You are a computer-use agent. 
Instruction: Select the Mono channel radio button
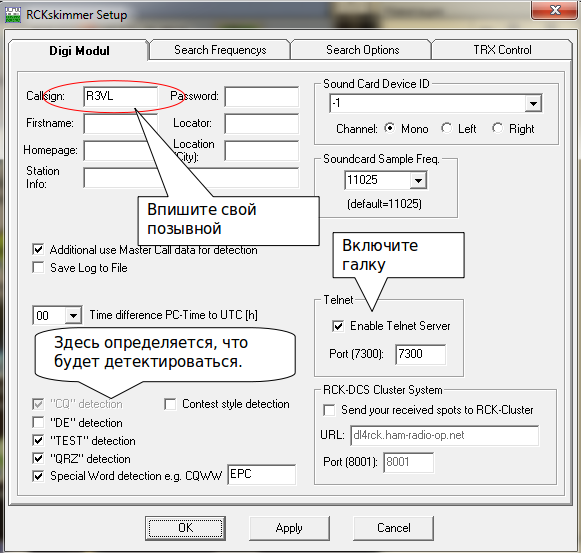pos(389,128)
